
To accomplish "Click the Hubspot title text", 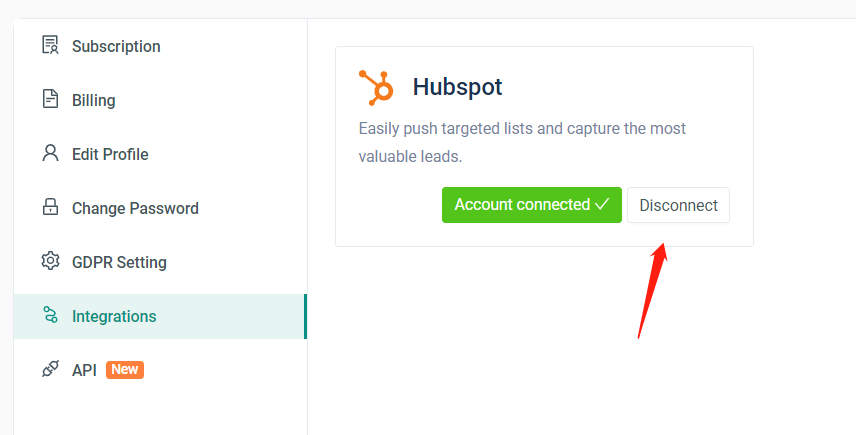I will 457,87.
